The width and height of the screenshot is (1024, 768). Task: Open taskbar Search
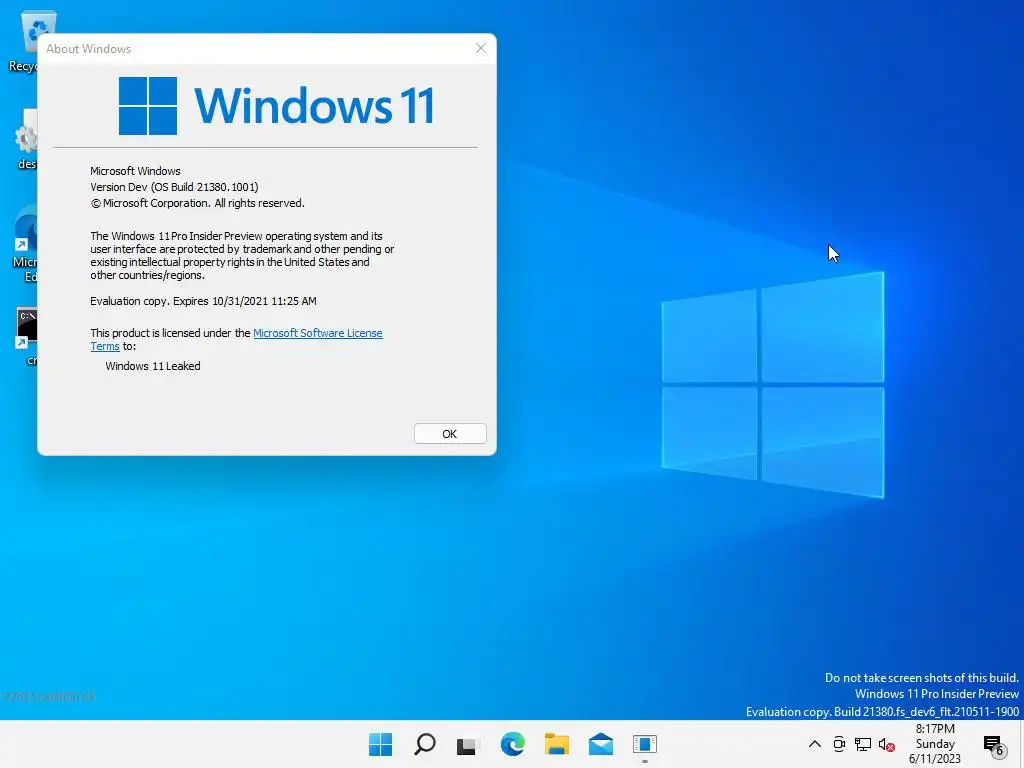424,744
